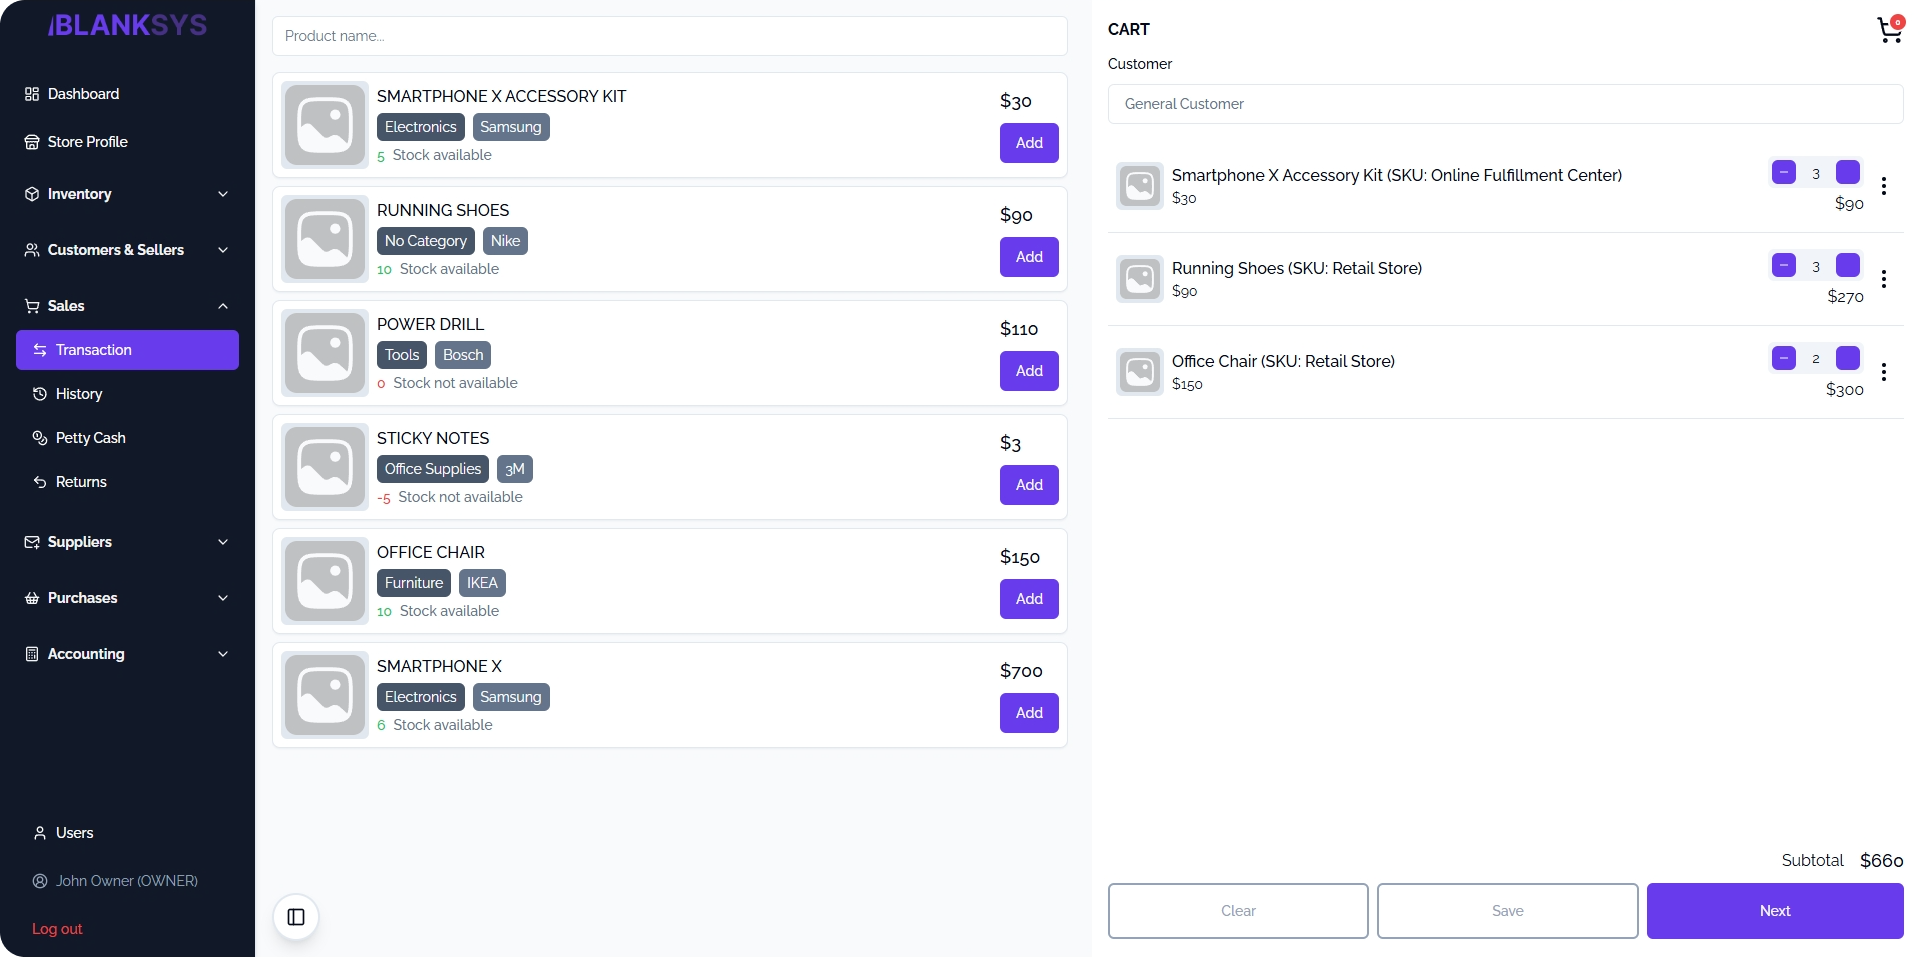This screenshot has width=1920, height=957.
Task: Click the shopping cart icon with badge
Action: tap(1889, 30)
